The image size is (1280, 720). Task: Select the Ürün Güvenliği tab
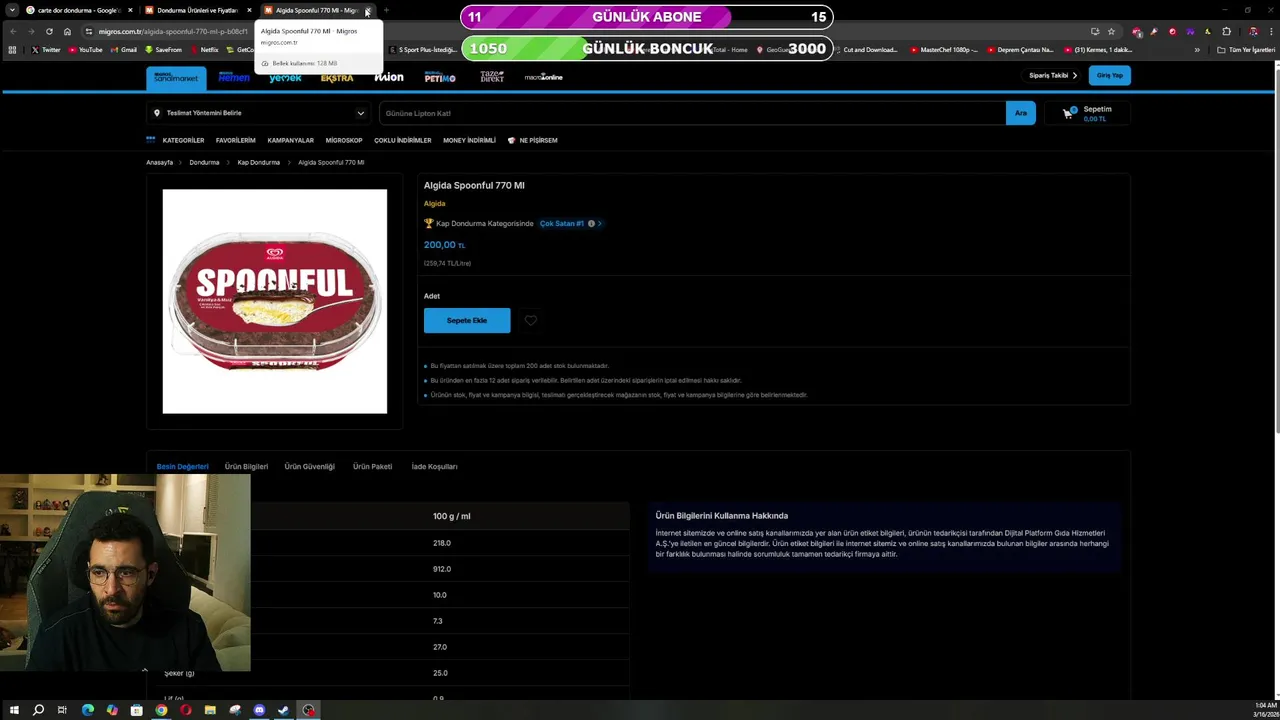pos(309,466)
